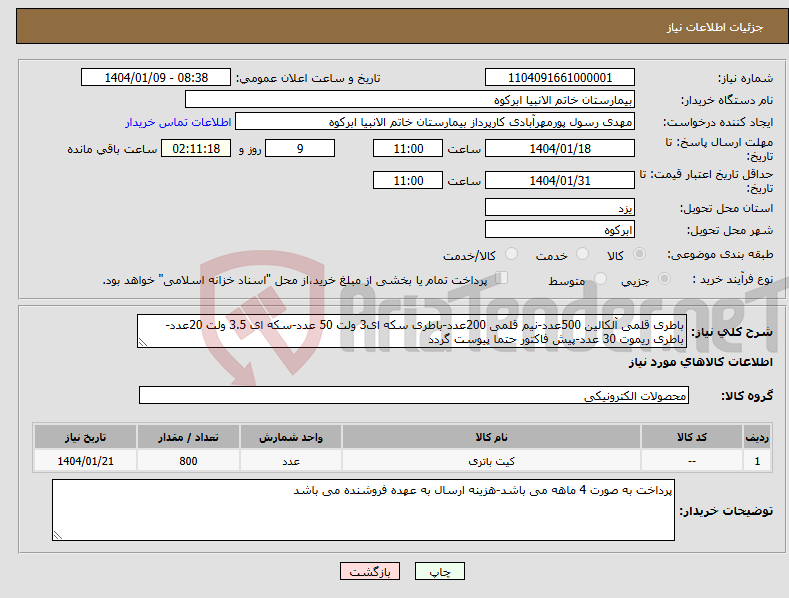Select the کالا/خدمت radio button

pos(511,254)
